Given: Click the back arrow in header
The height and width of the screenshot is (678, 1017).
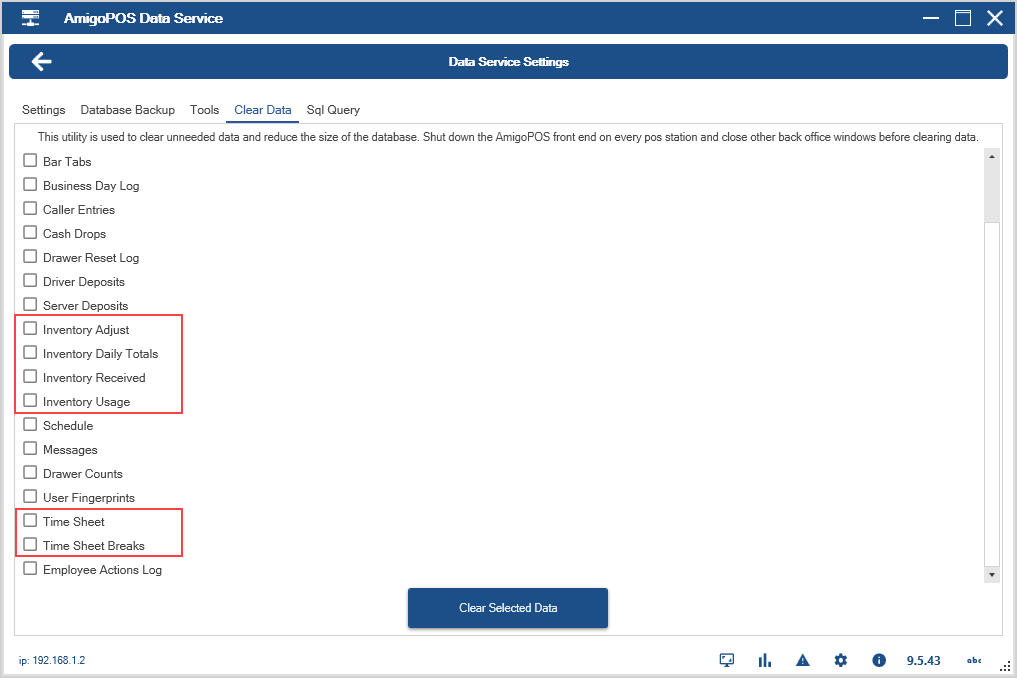Looking at the screenshot, I should (41, 62).
